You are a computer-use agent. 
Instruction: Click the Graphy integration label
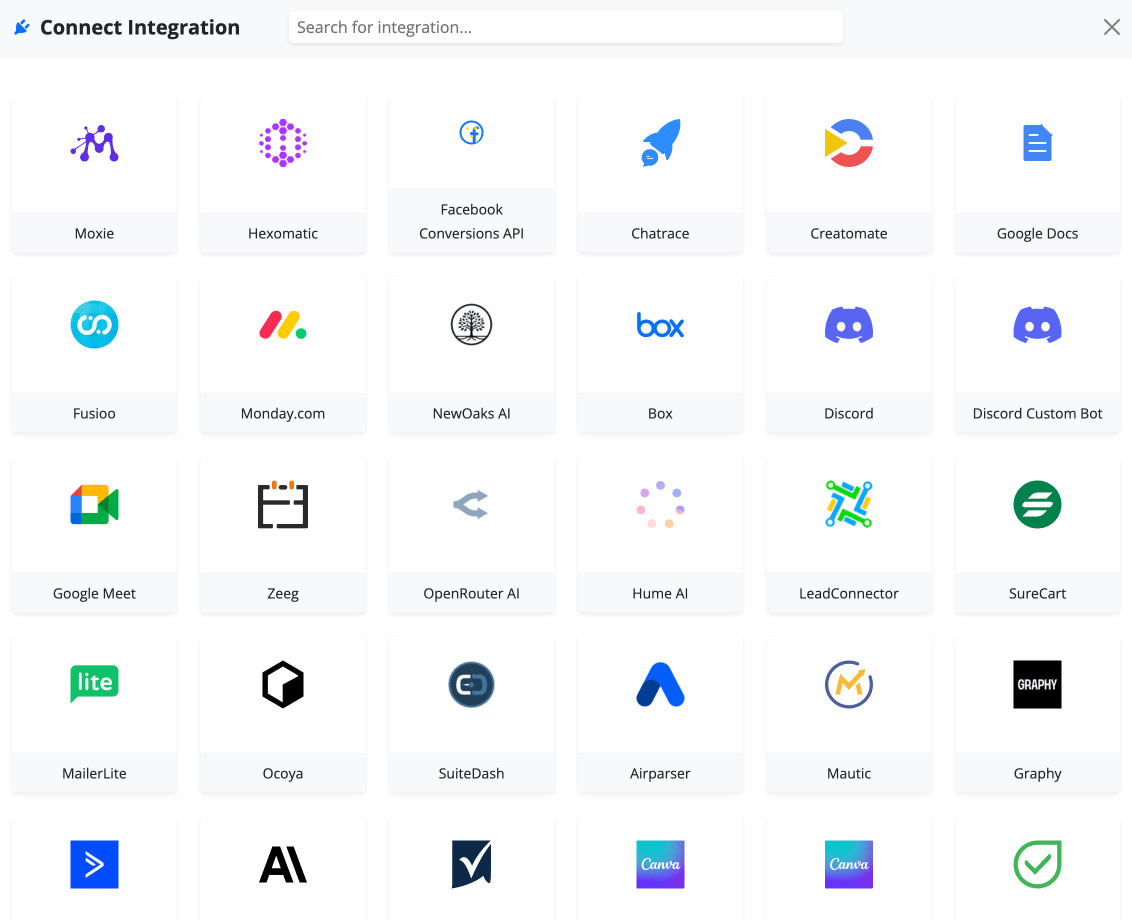[x=1037, y=774]
